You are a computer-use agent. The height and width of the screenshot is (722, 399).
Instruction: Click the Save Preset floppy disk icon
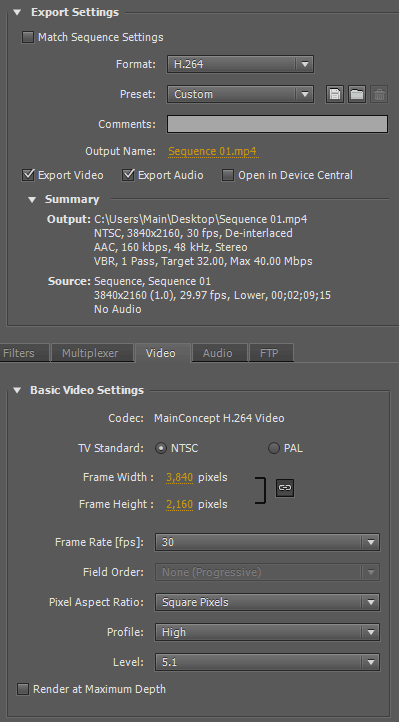pyautogui.click(x=335, y=94)
